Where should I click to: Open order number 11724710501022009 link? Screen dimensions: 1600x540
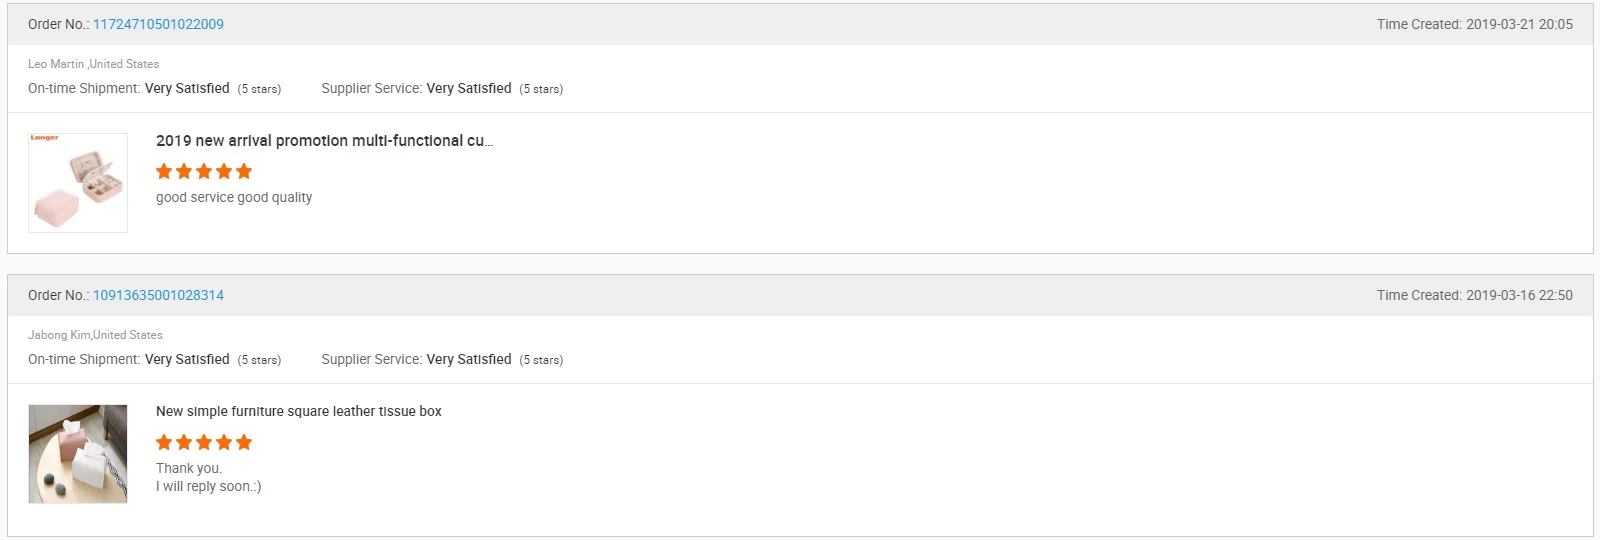coord(158,24)
